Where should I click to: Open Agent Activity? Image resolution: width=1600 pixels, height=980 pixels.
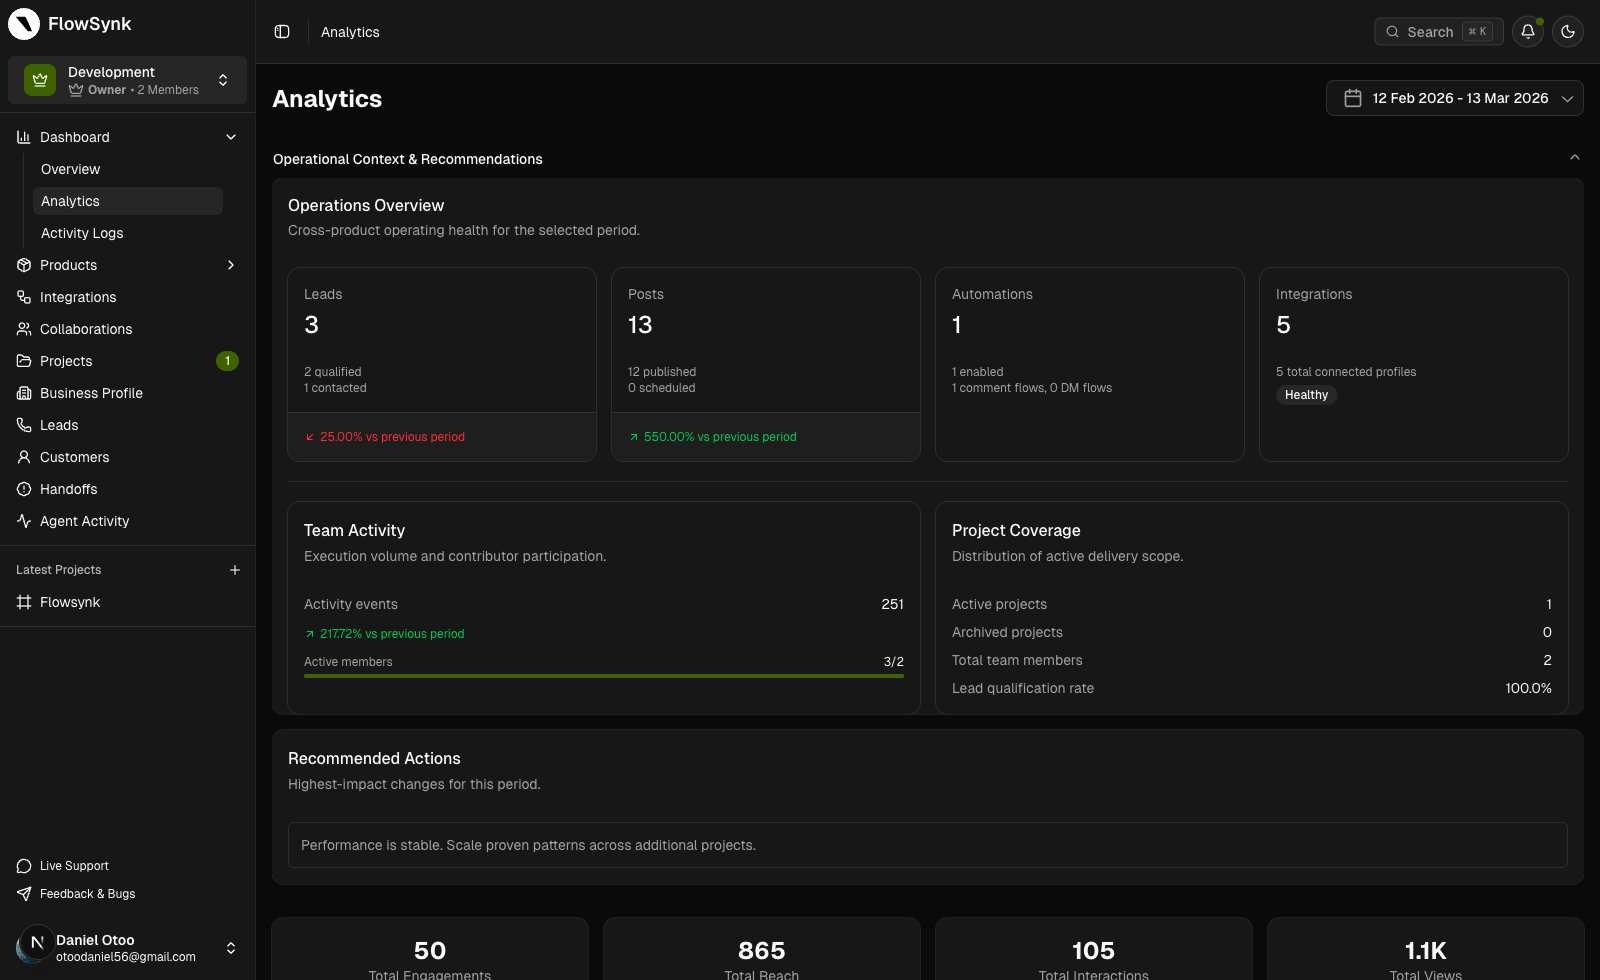point(84,521)
